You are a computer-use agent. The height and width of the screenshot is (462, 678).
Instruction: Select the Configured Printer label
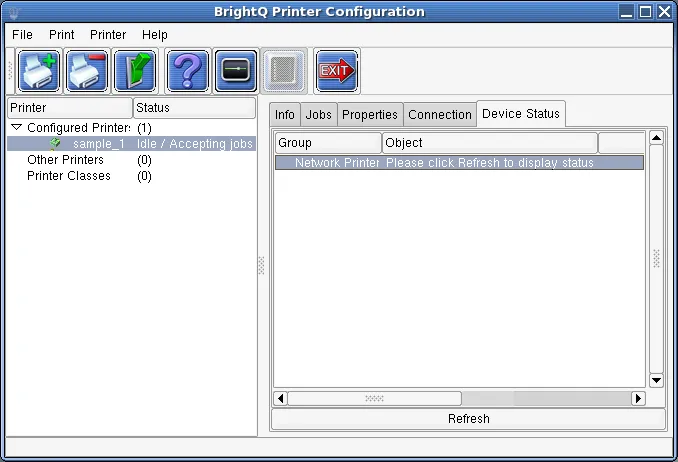point(79,128)
